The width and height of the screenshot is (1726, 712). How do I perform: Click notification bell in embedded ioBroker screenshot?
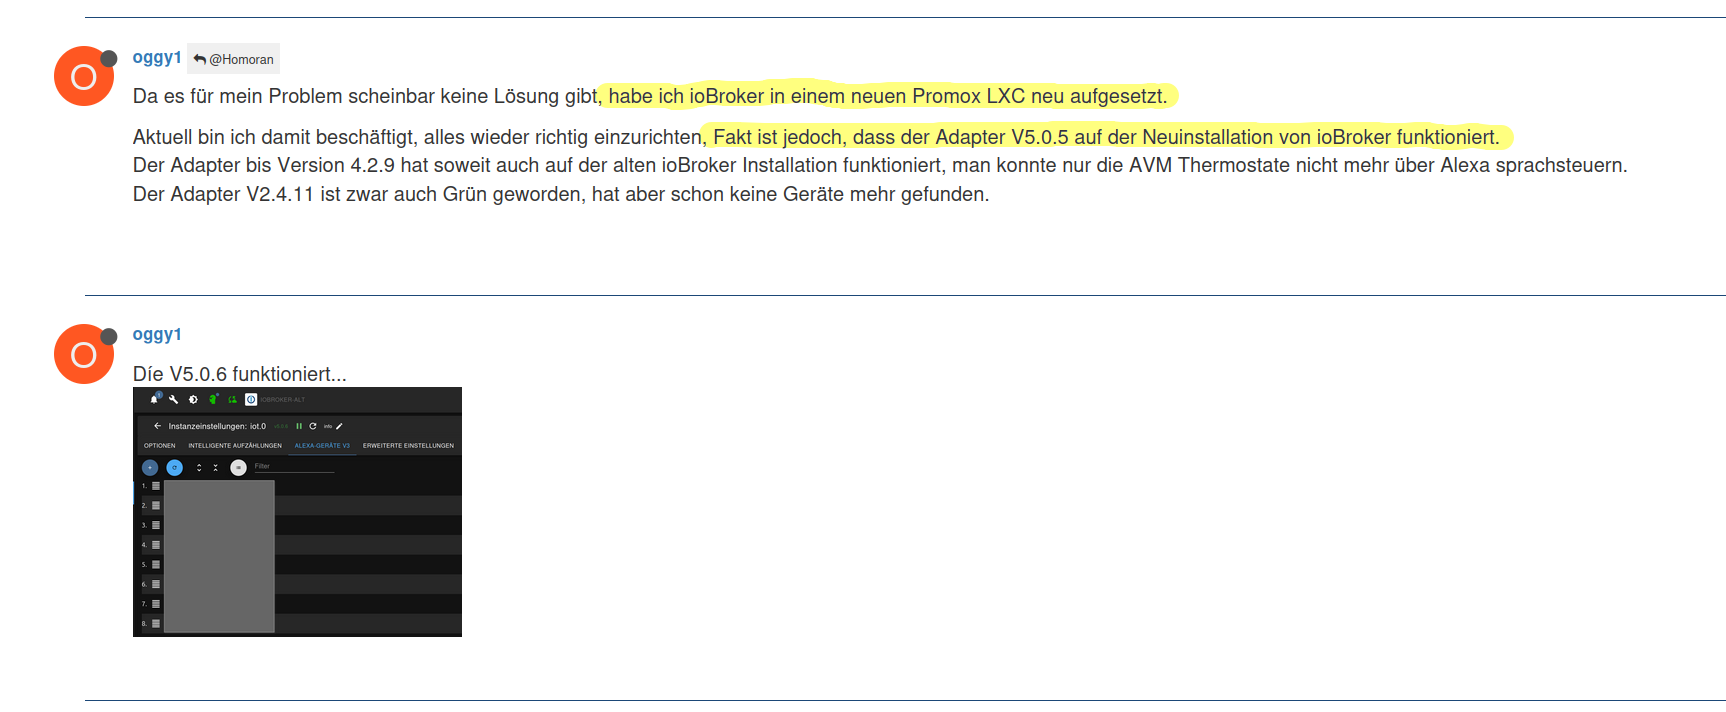coord(154,399)
